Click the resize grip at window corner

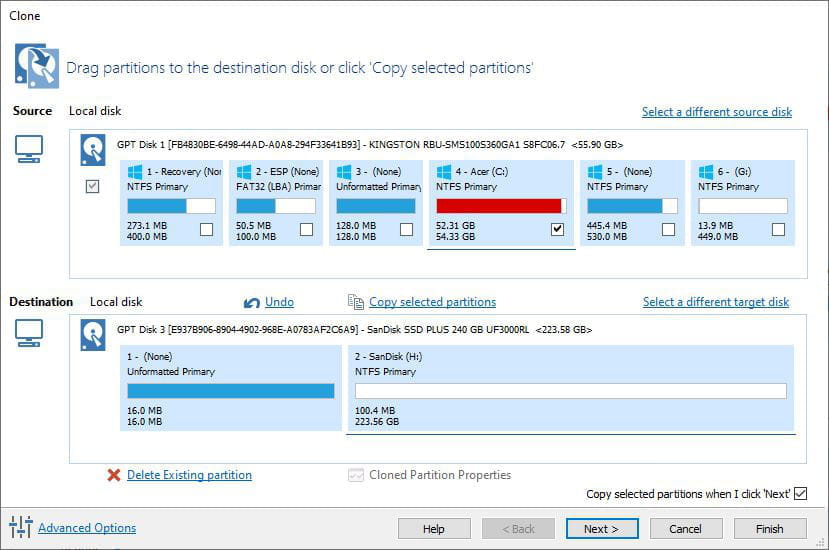click(x=821, y=542)
